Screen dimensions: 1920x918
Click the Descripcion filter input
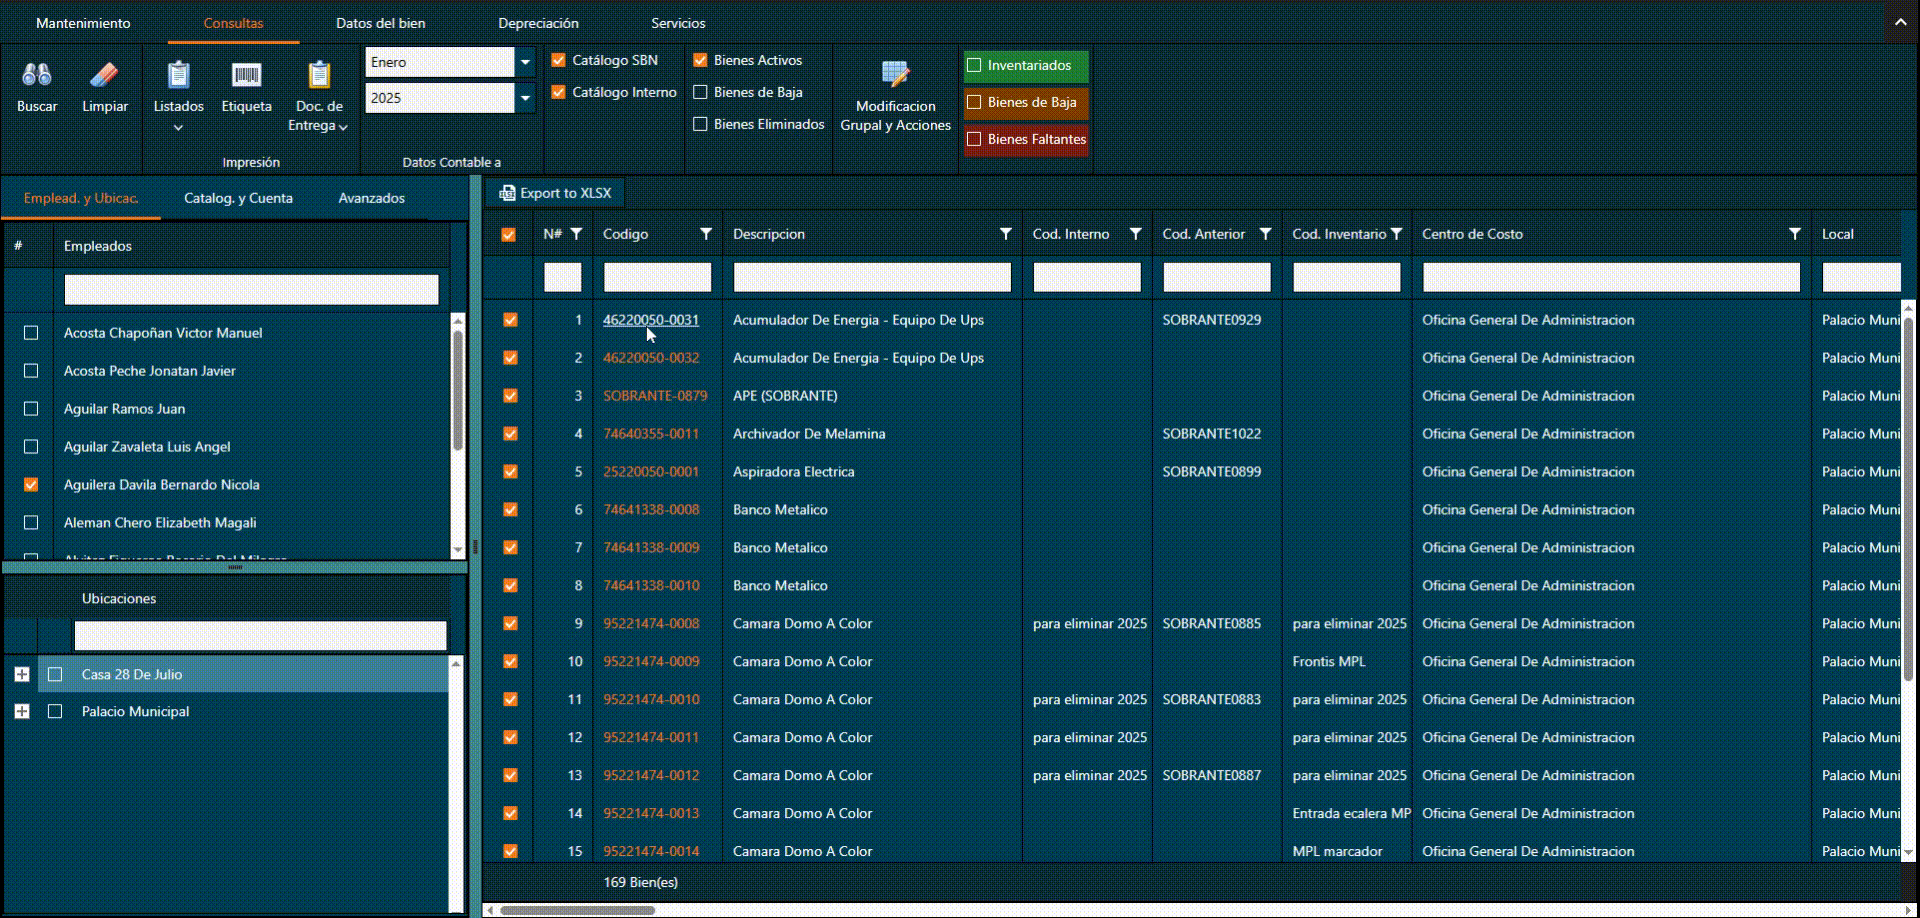[872, 277]
